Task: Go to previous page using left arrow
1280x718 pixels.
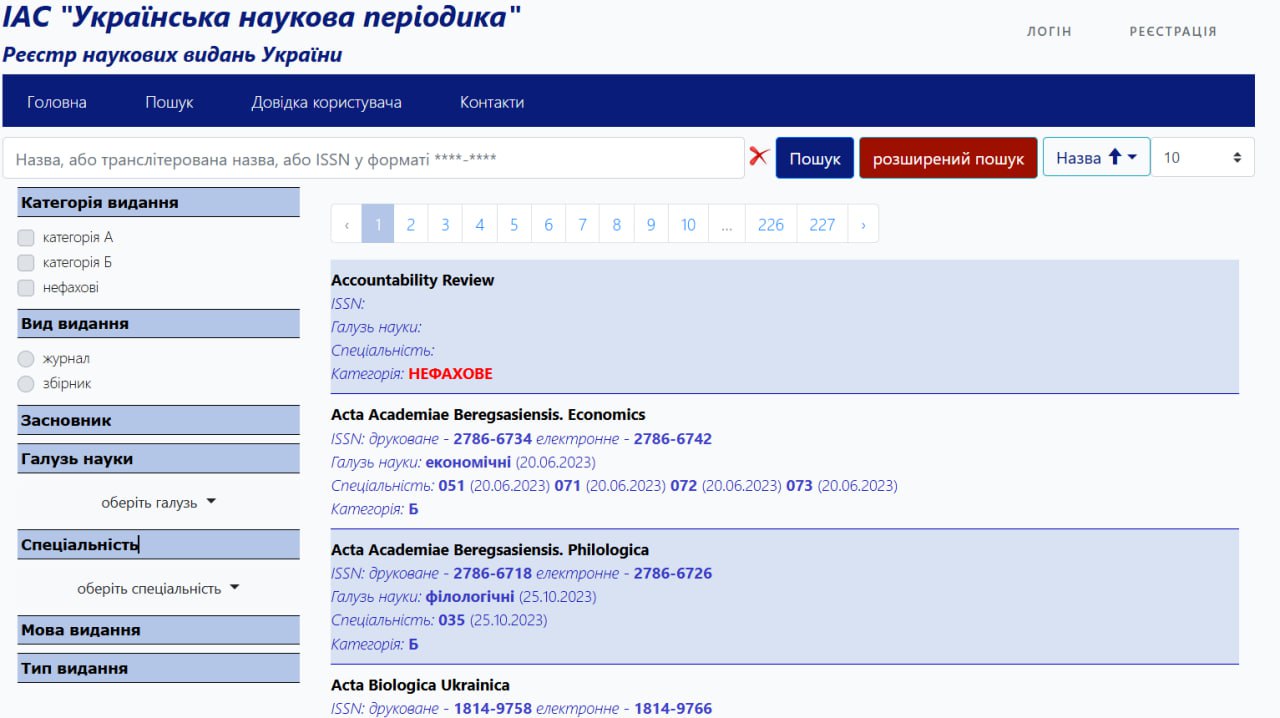Action: pyautogui.click(x=346, y=224)
